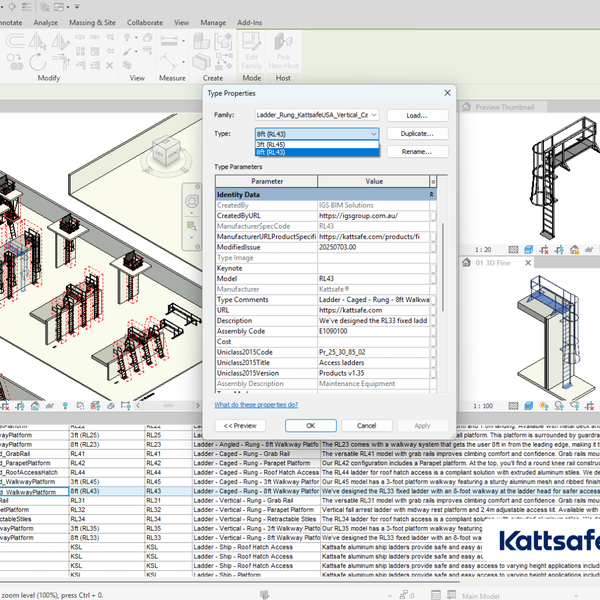The width and height of the screenshot is (600, 600).
Task: Click the Delete X icon in Modify panel
Action: pos(110,65)
